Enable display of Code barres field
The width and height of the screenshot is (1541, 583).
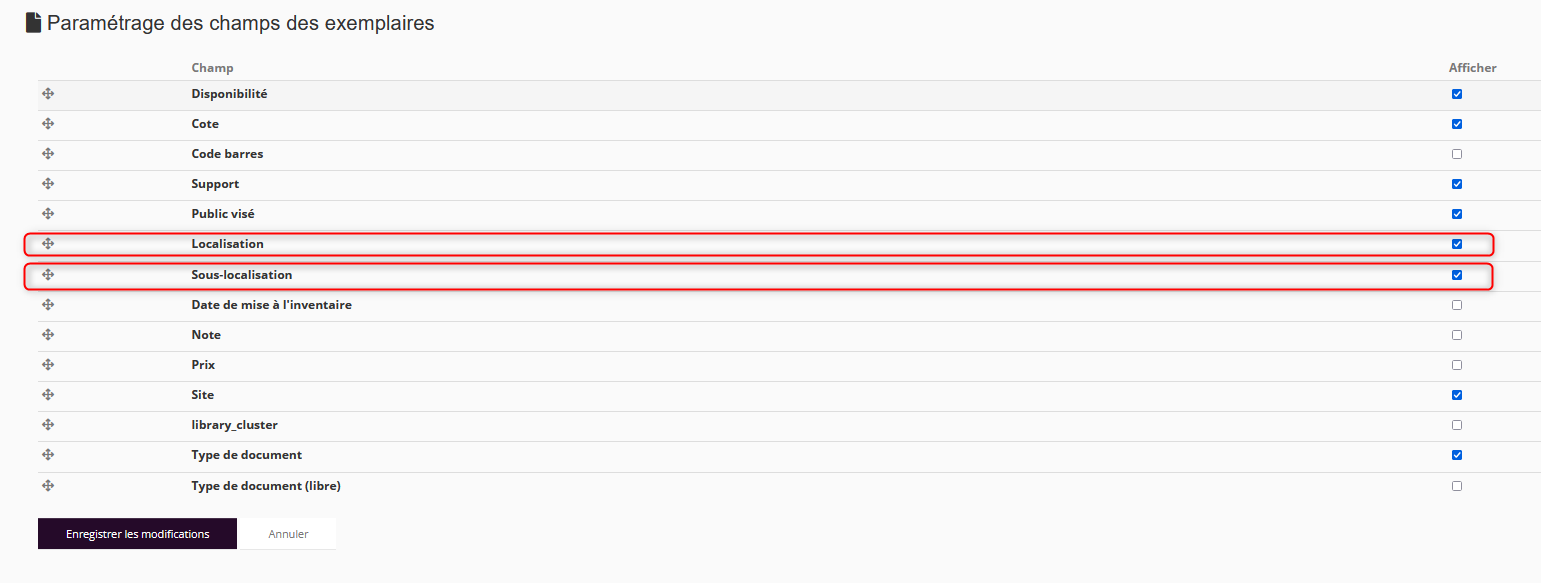pyautogui.click(x=1456, y=154)
